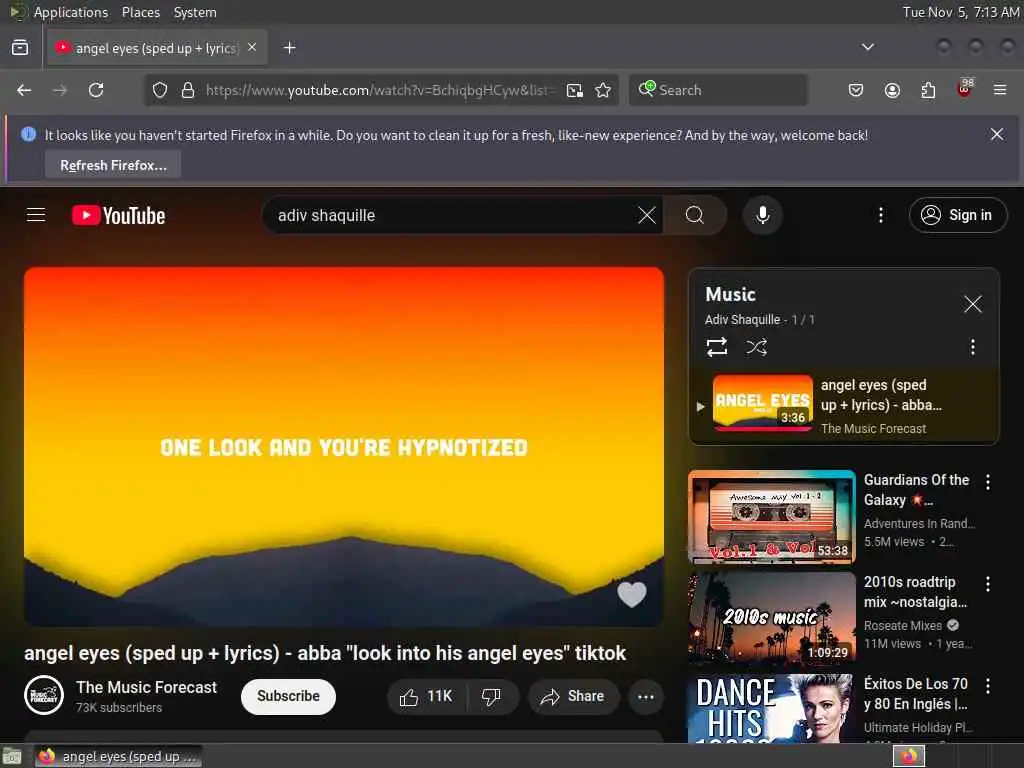Close the Music playlist panel
The height and width of the screenshot is (768, 1024).
[x=972, y=304]
